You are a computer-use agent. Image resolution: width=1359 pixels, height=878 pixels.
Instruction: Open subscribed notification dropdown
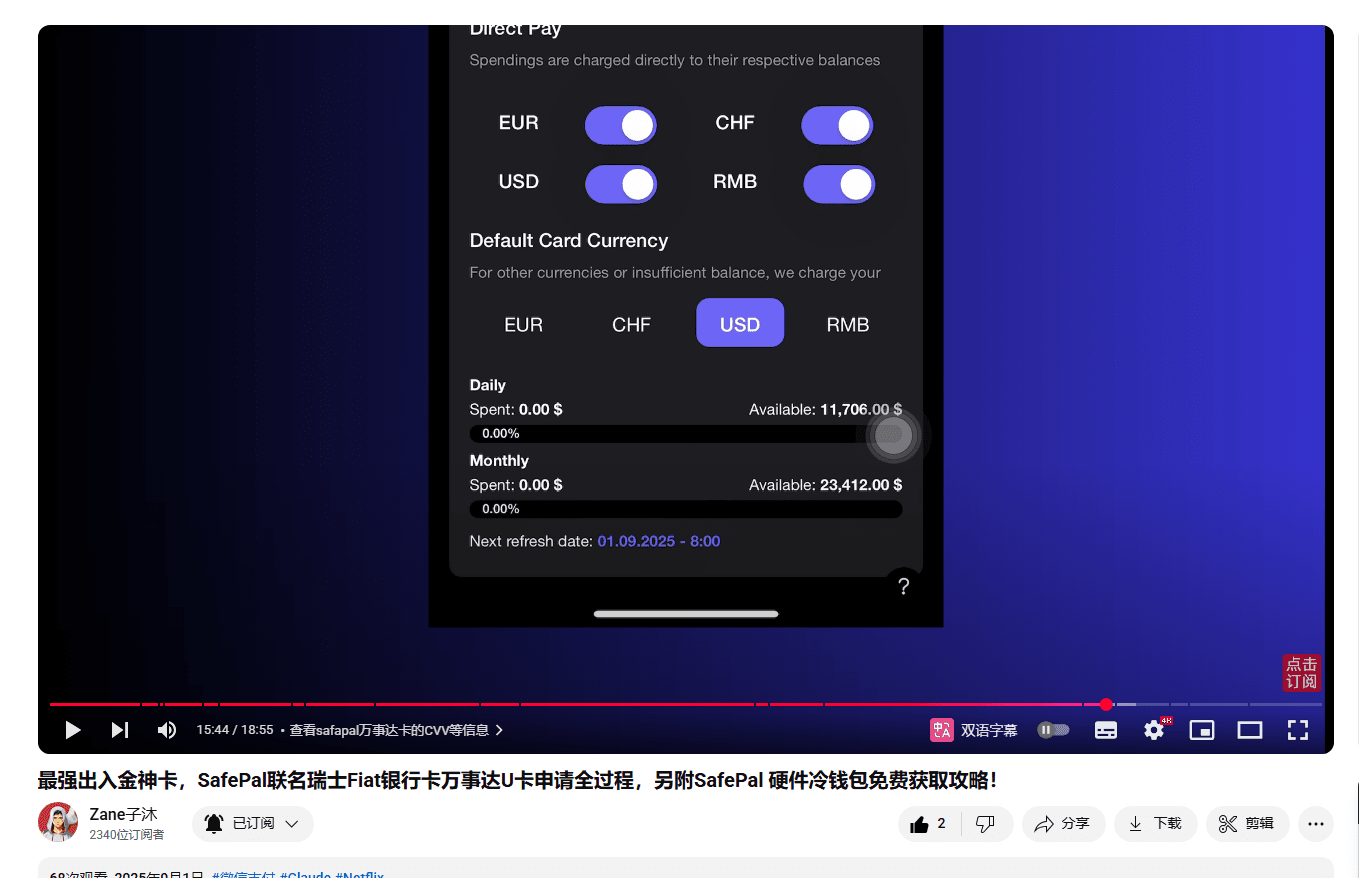point(253,824)
